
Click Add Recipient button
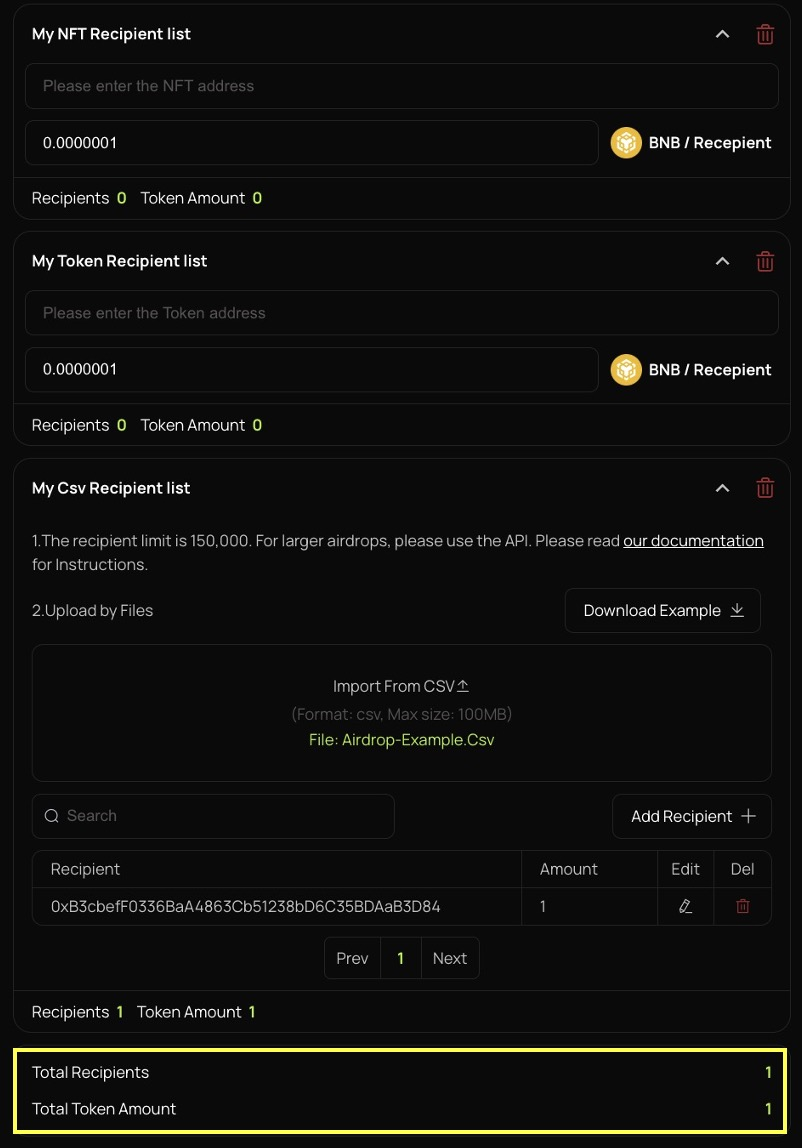pyautogui.click(x=692, y=817)
